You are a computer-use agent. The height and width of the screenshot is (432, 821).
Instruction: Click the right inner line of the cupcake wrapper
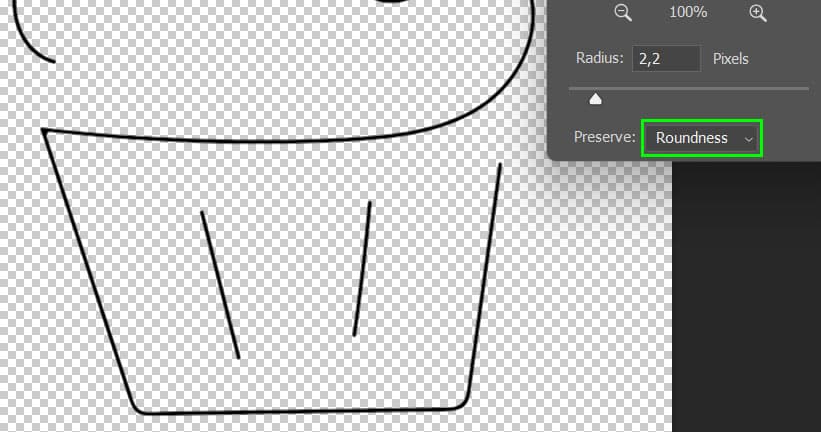(362, 268)
